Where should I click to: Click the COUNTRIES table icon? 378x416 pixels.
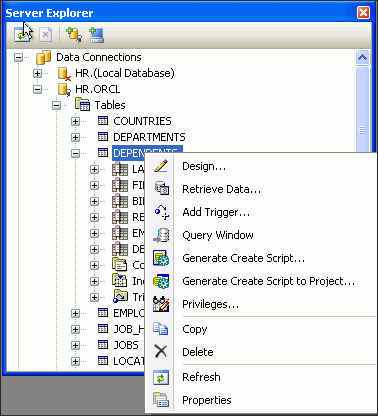(103, 121)
